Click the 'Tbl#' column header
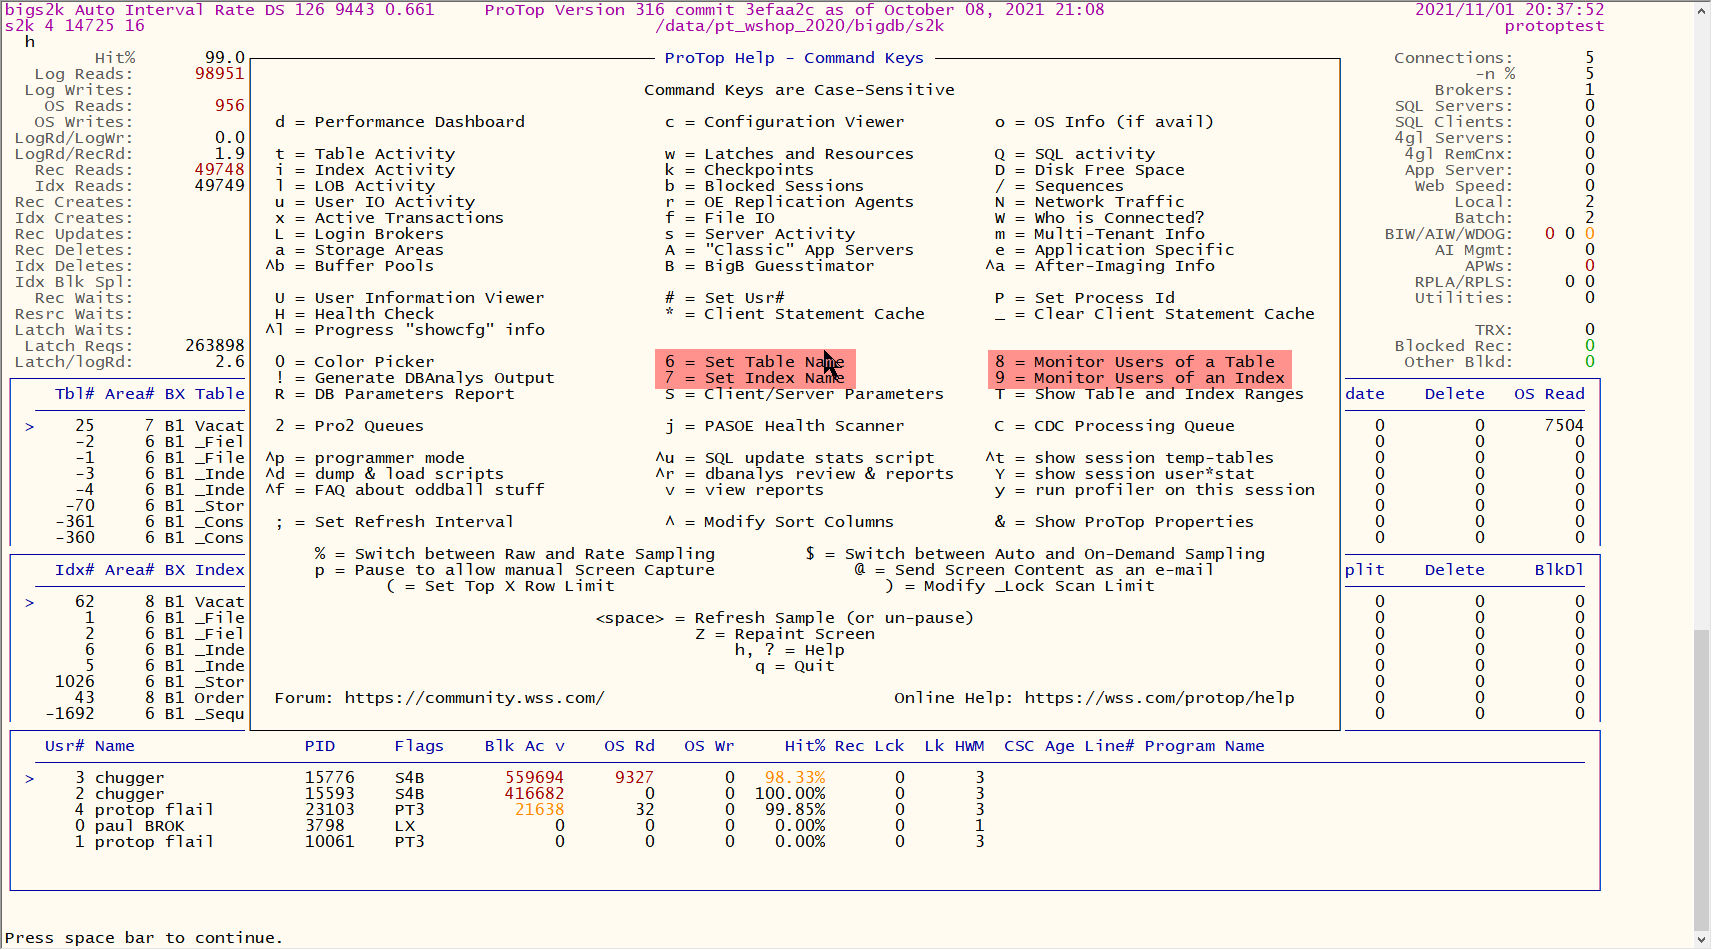 coord(75,394)
